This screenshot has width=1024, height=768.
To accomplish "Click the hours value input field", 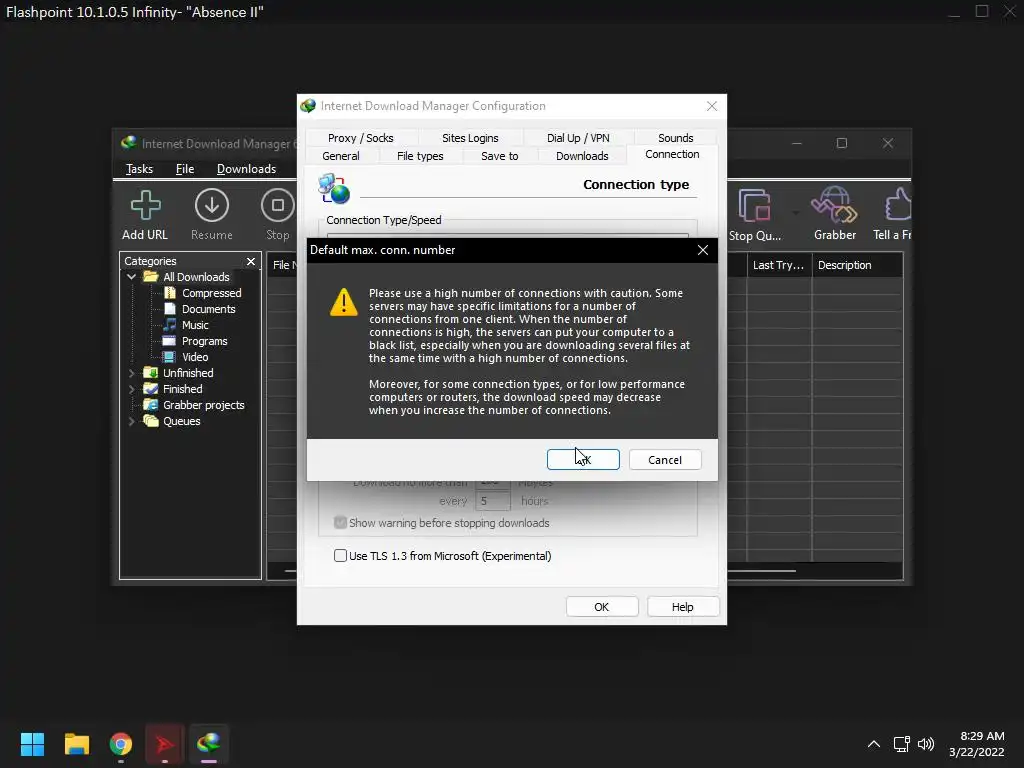I will (492, 501).
